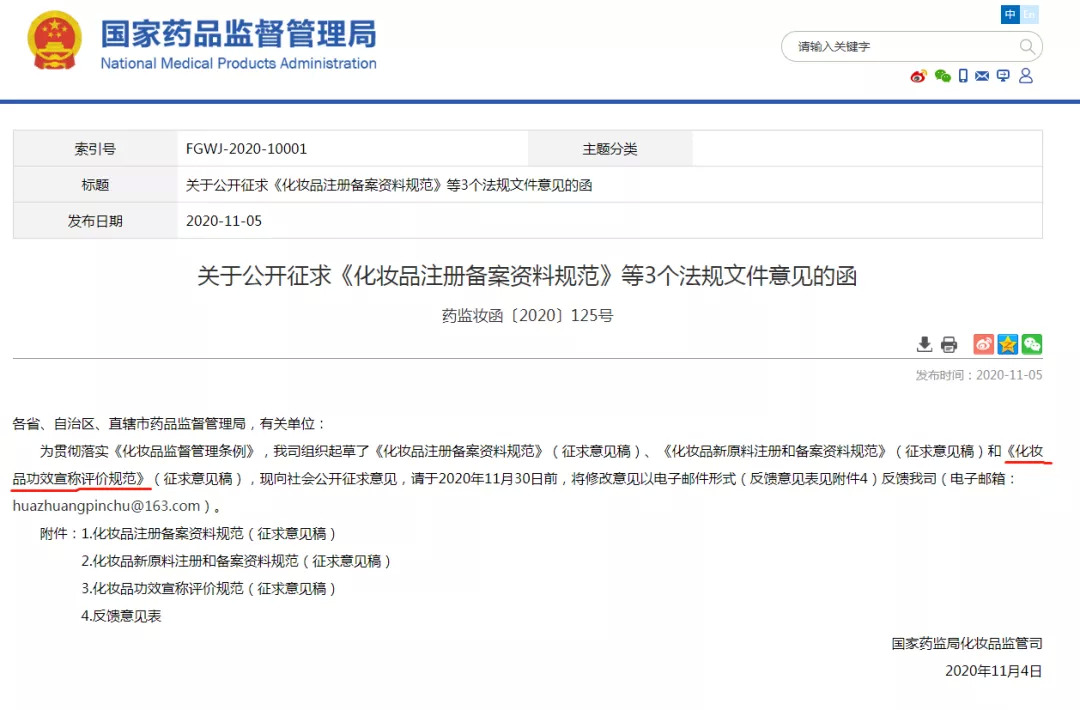
Task: Click the email envelope icon
Action: pos(982,76)
